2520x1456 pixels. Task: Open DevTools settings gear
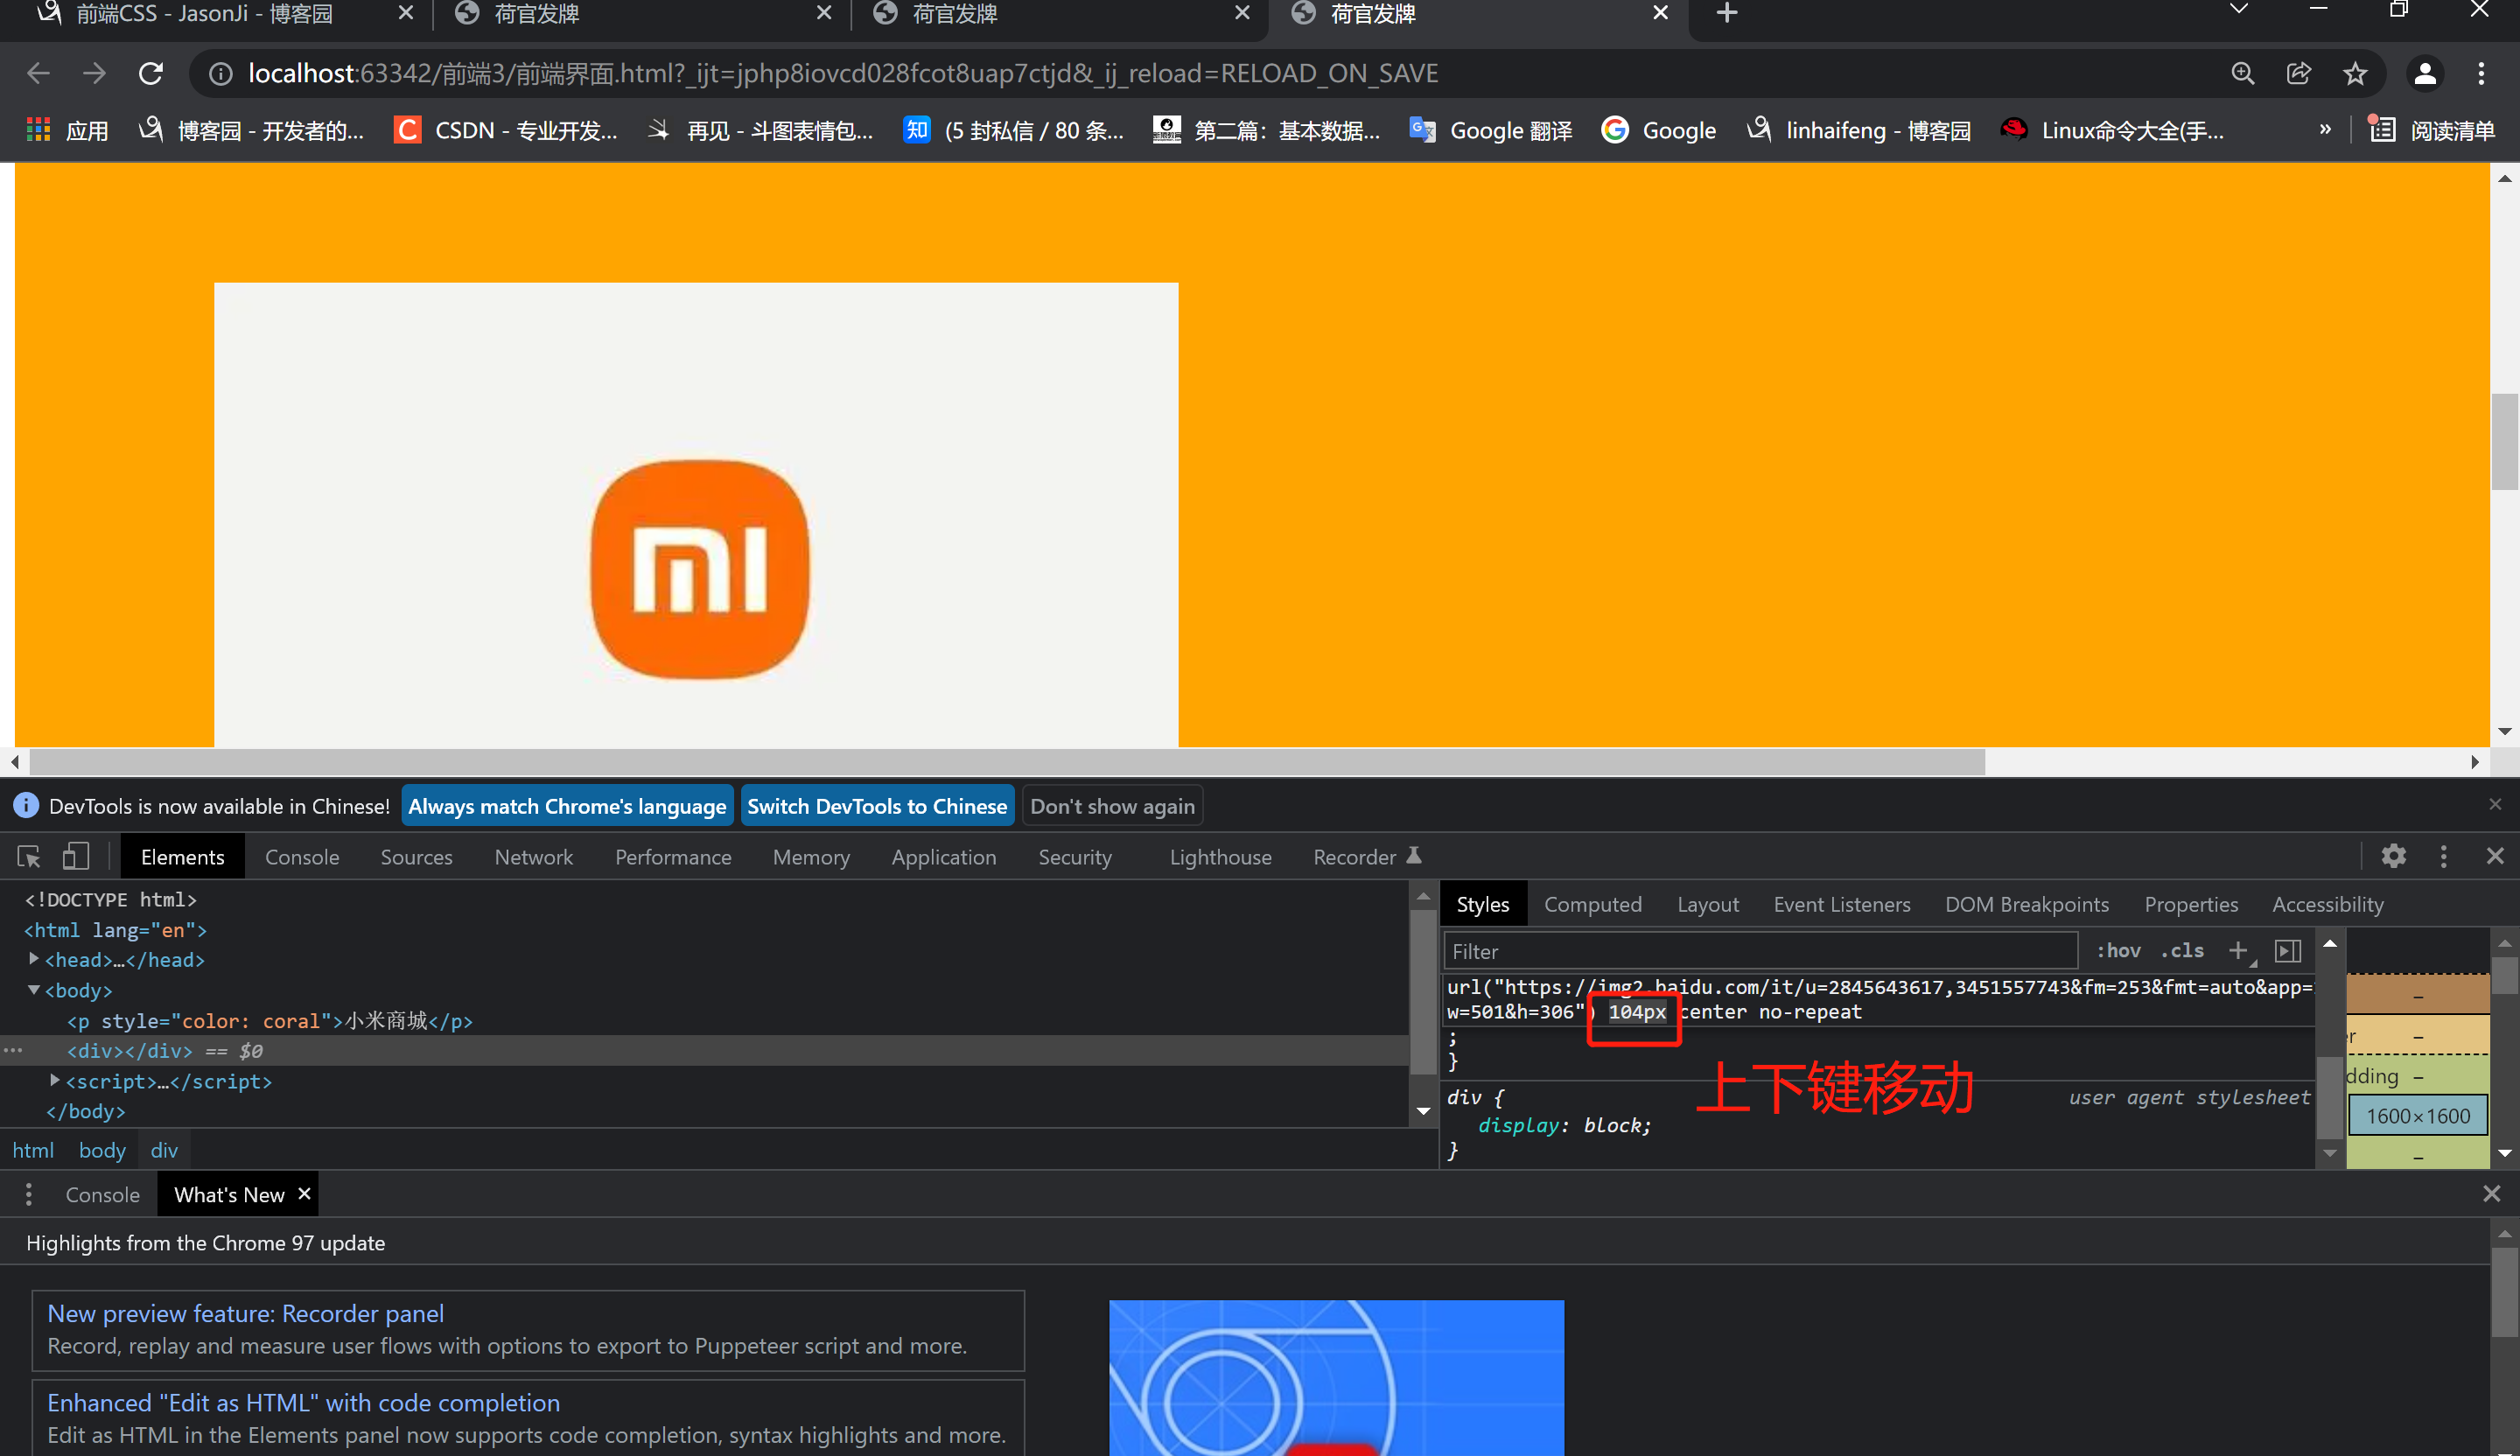point(2393,856)
